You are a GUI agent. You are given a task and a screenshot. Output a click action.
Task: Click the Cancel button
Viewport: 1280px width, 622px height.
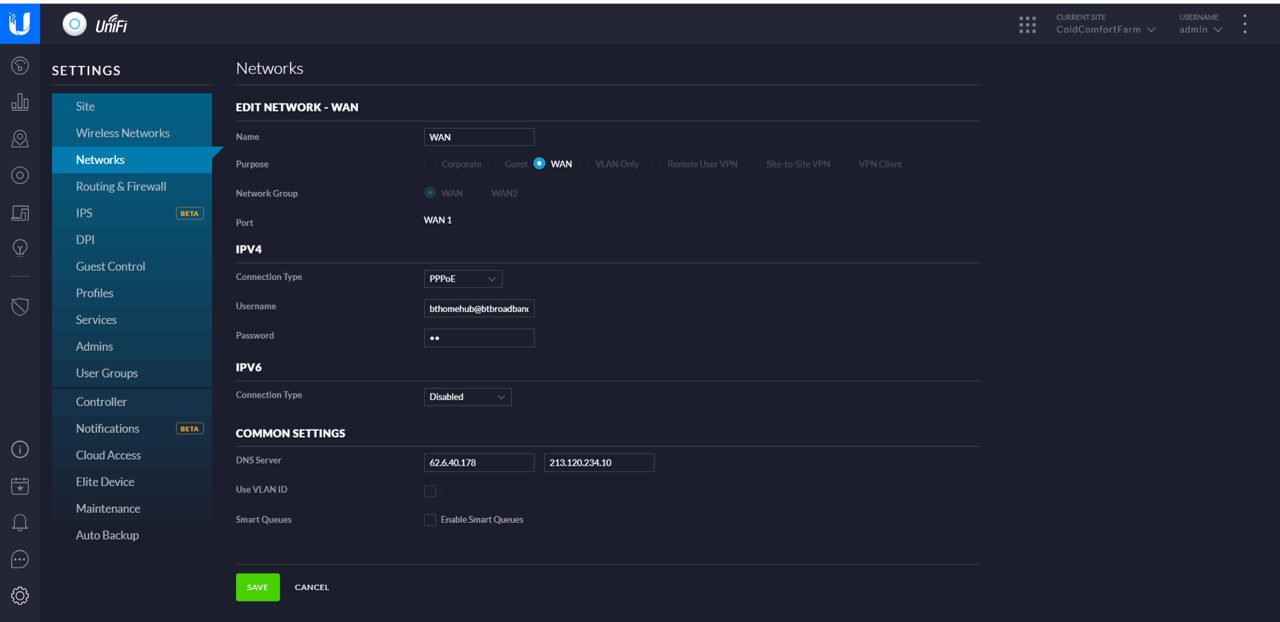tap(312, 587)
